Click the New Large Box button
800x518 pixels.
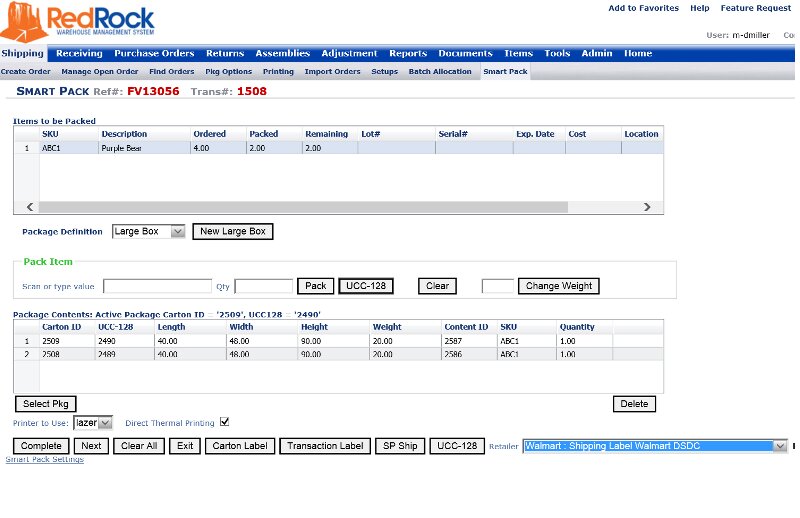pos(232,231)
